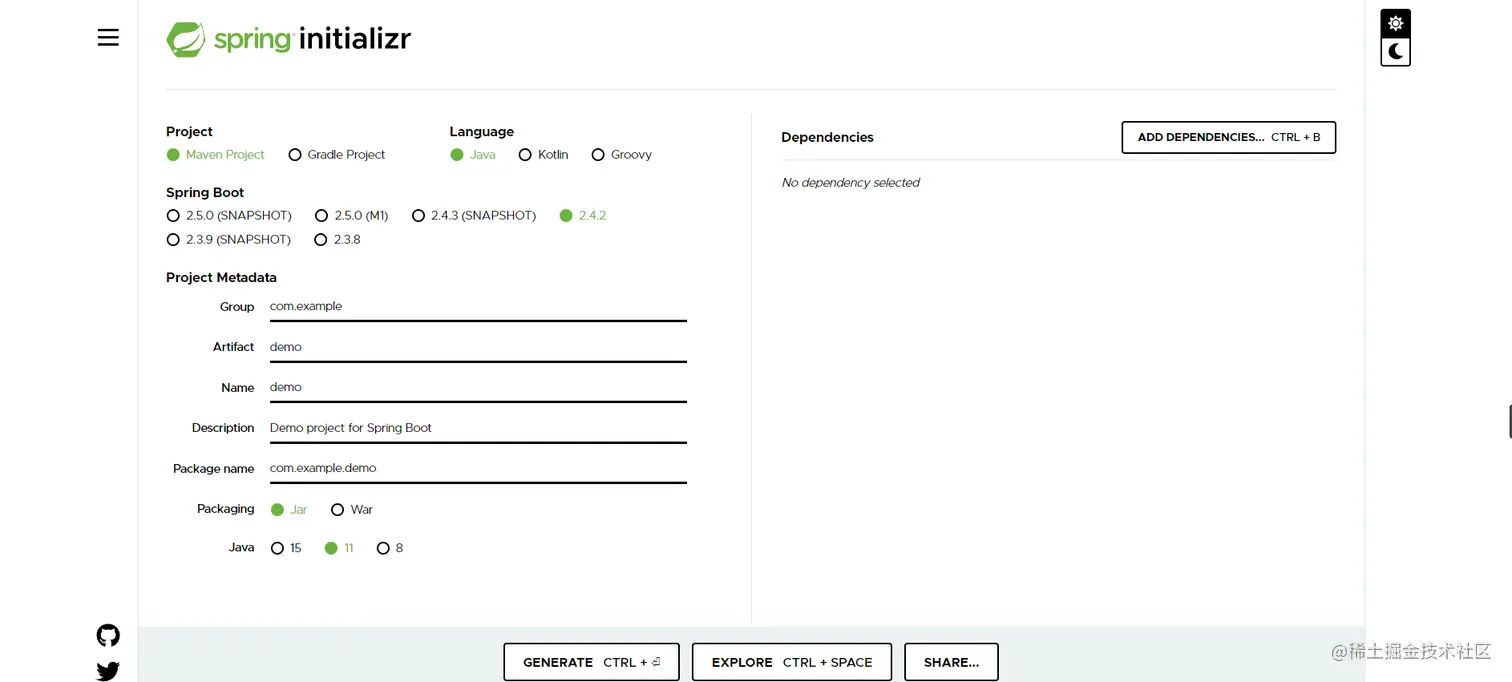Select Maven Project radio option
This screenshot has width=1512, height=682.
click(216, 155)
